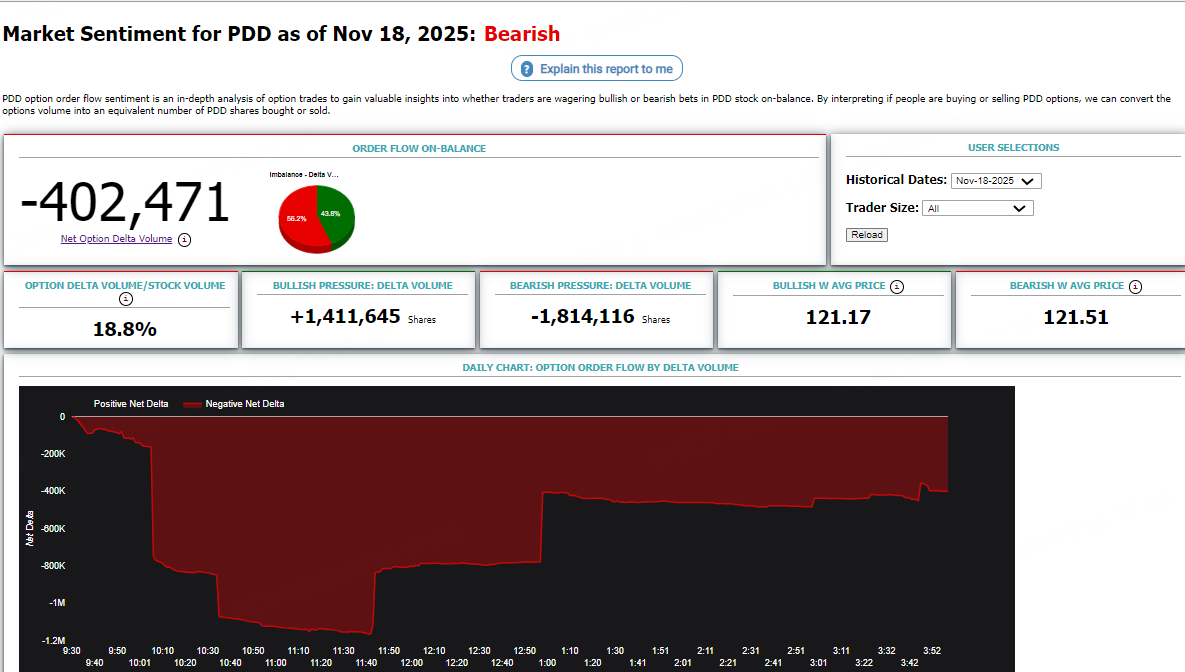Click the -1.2M label on the y-axis
1185x672 pixels.
(54, 640)
